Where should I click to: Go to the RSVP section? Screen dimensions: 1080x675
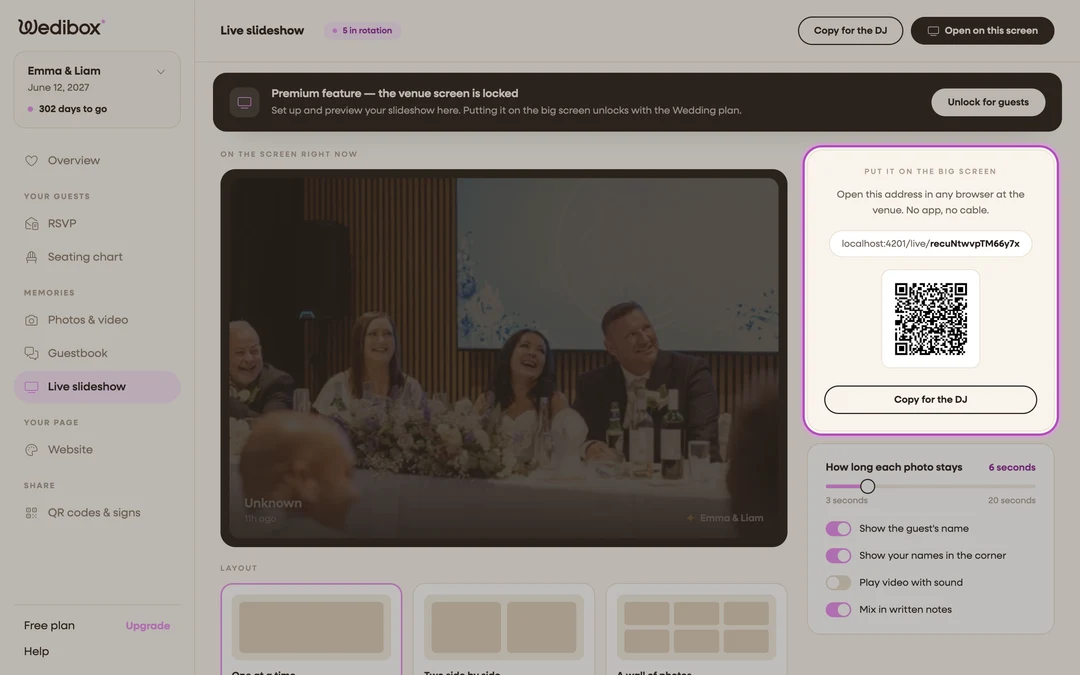[97, 224]
